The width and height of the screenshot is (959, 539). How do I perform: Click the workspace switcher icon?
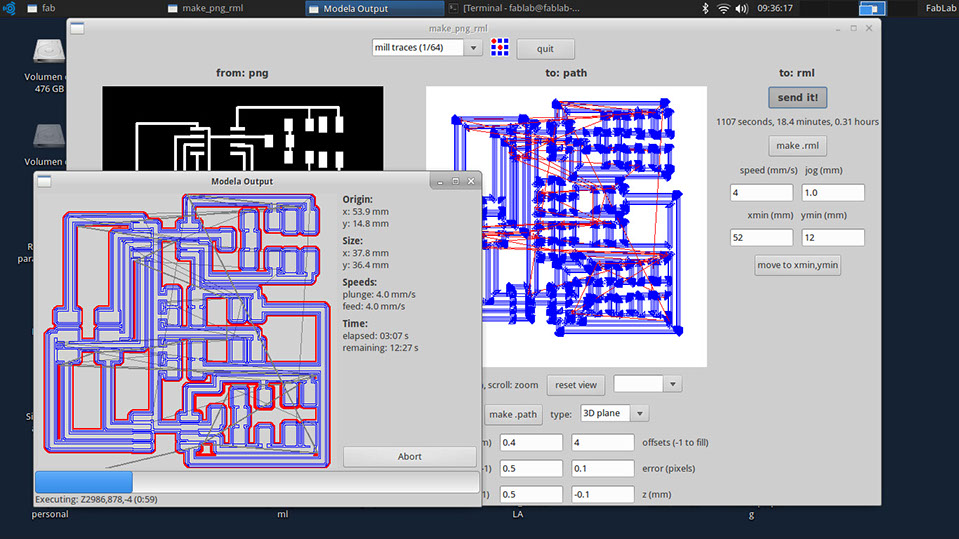[x=872, y=8]
